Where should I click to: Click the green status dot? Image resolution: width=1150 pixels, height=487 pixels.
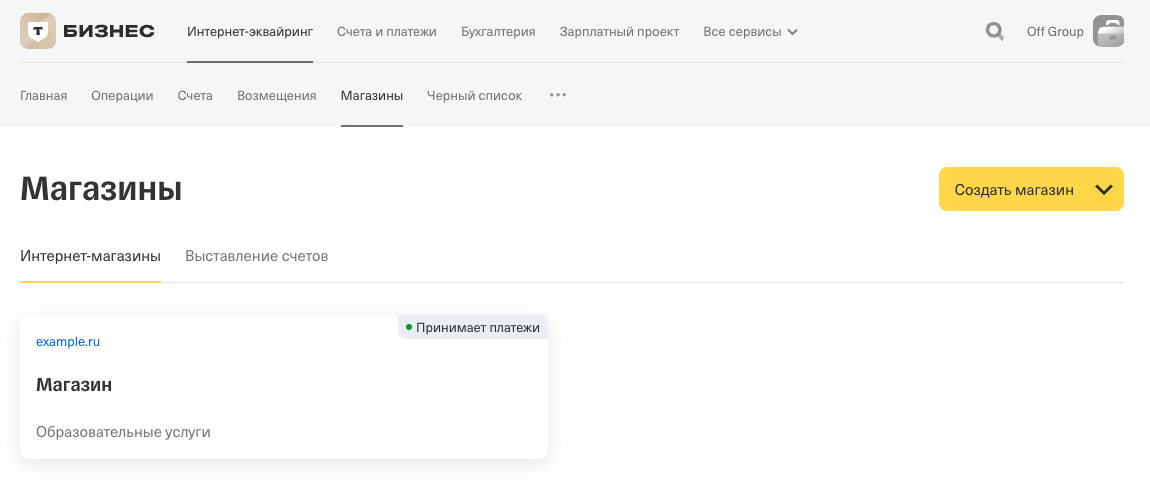[409, 327]
